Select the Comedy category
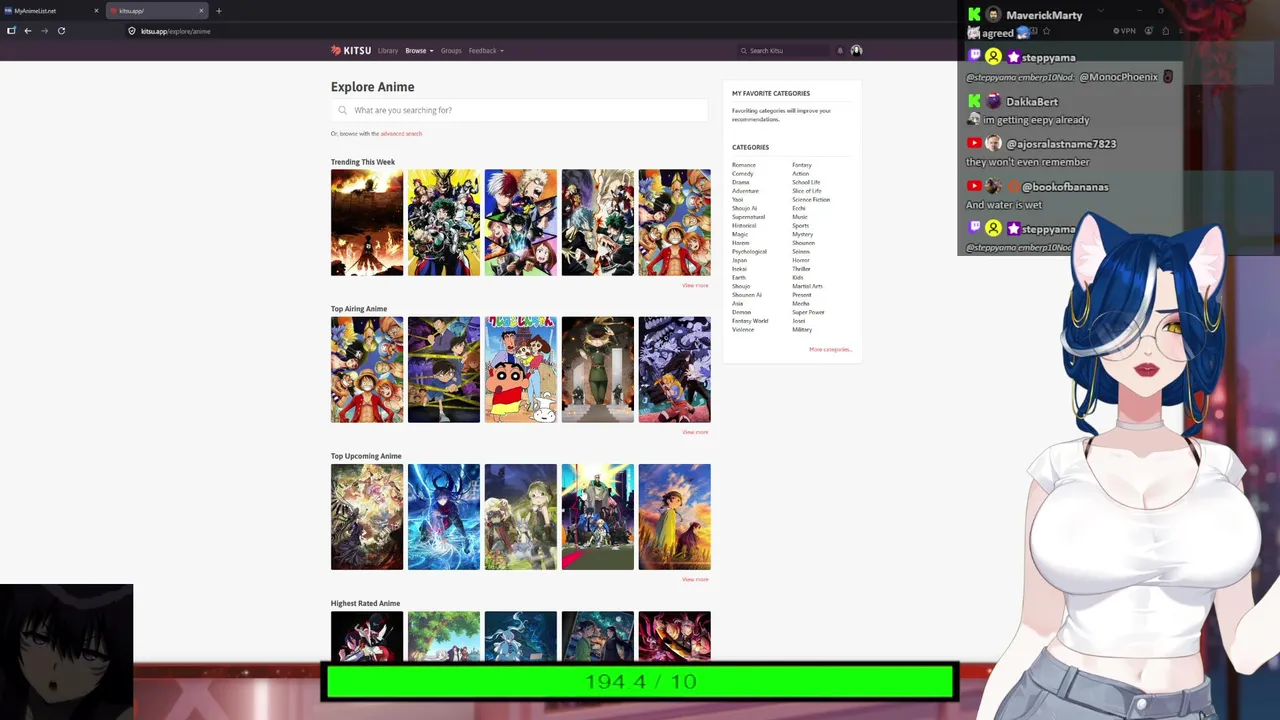 click(742, 174)
